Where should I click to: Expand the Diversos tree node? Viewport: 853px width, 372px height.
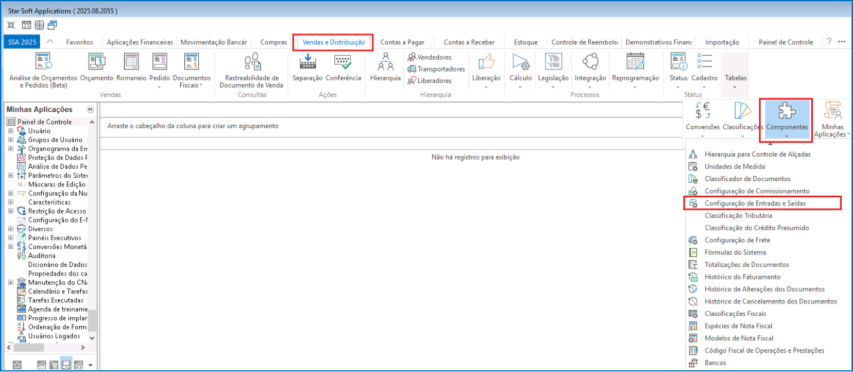pyautogui.click(x=10, y=229)
